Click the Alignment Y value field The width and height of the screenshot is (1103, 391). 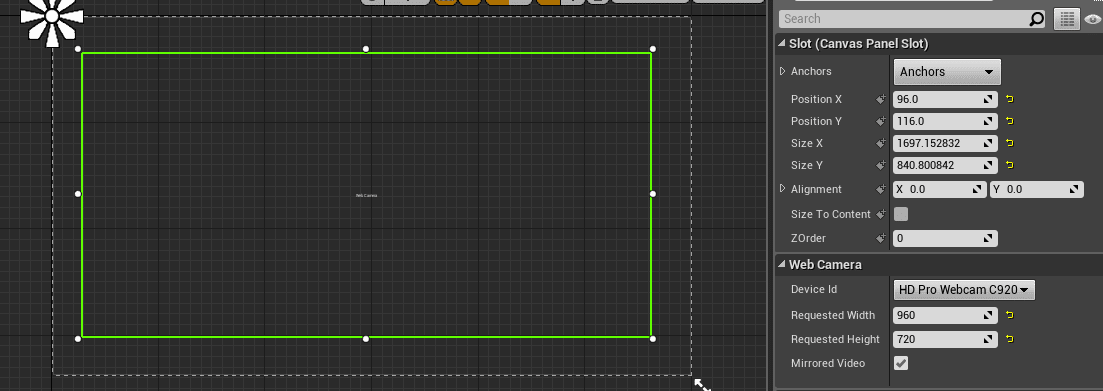click(x=1037, y=189)
